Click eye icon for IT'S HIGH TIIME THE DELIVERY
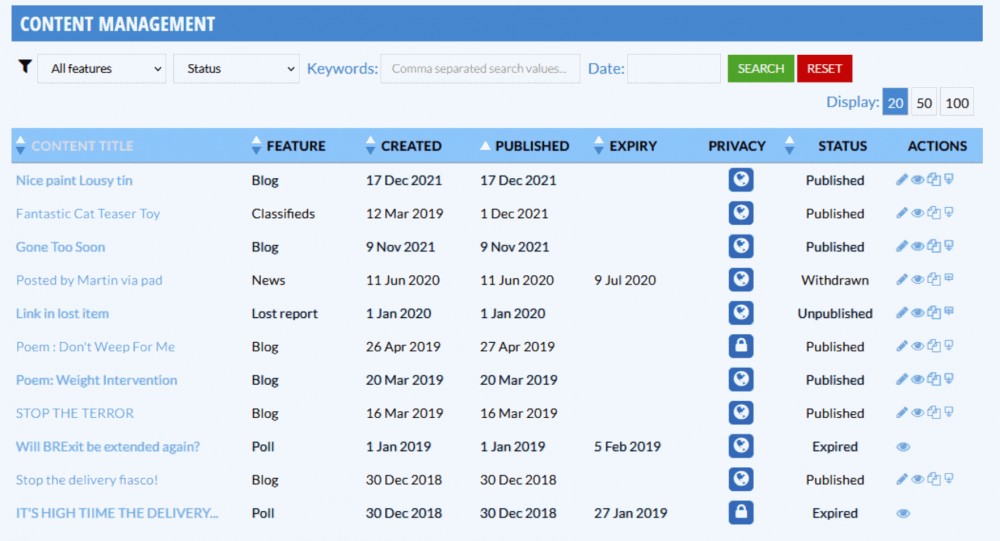The image size is (1000, 541). (x=903, y=513)
